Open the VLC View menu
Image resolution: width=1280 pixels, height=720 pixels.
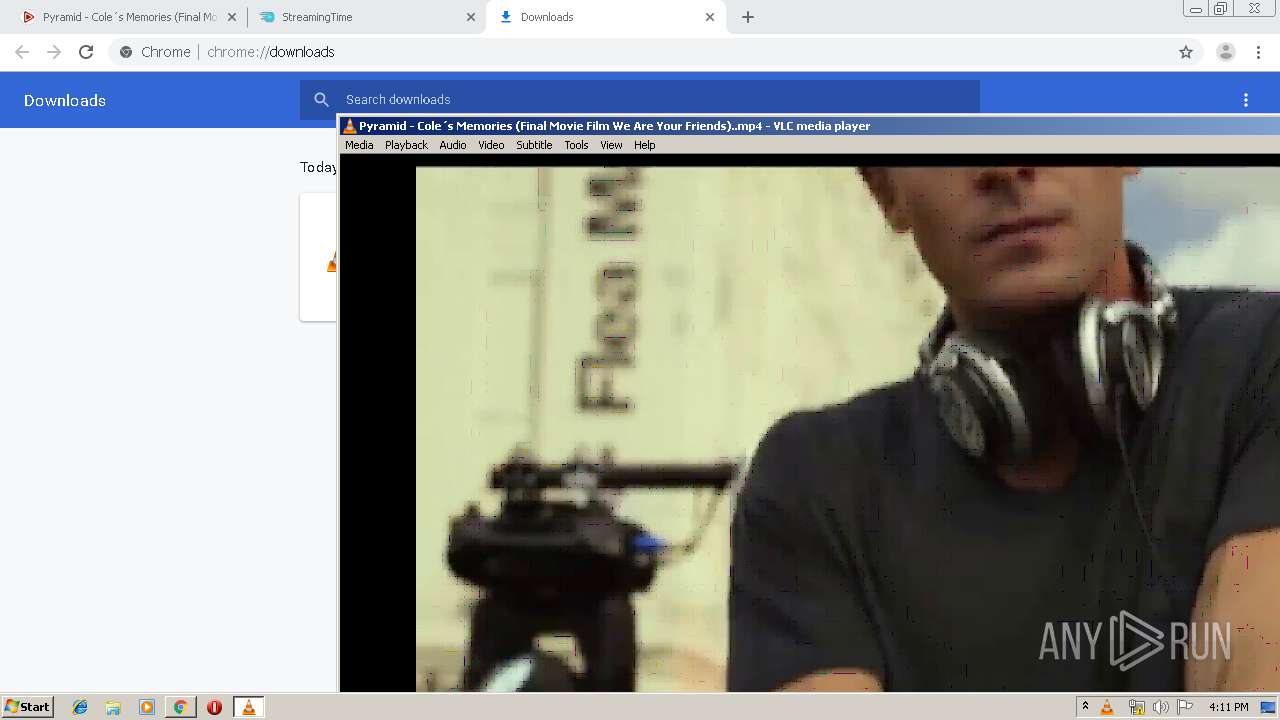[611, 145]
